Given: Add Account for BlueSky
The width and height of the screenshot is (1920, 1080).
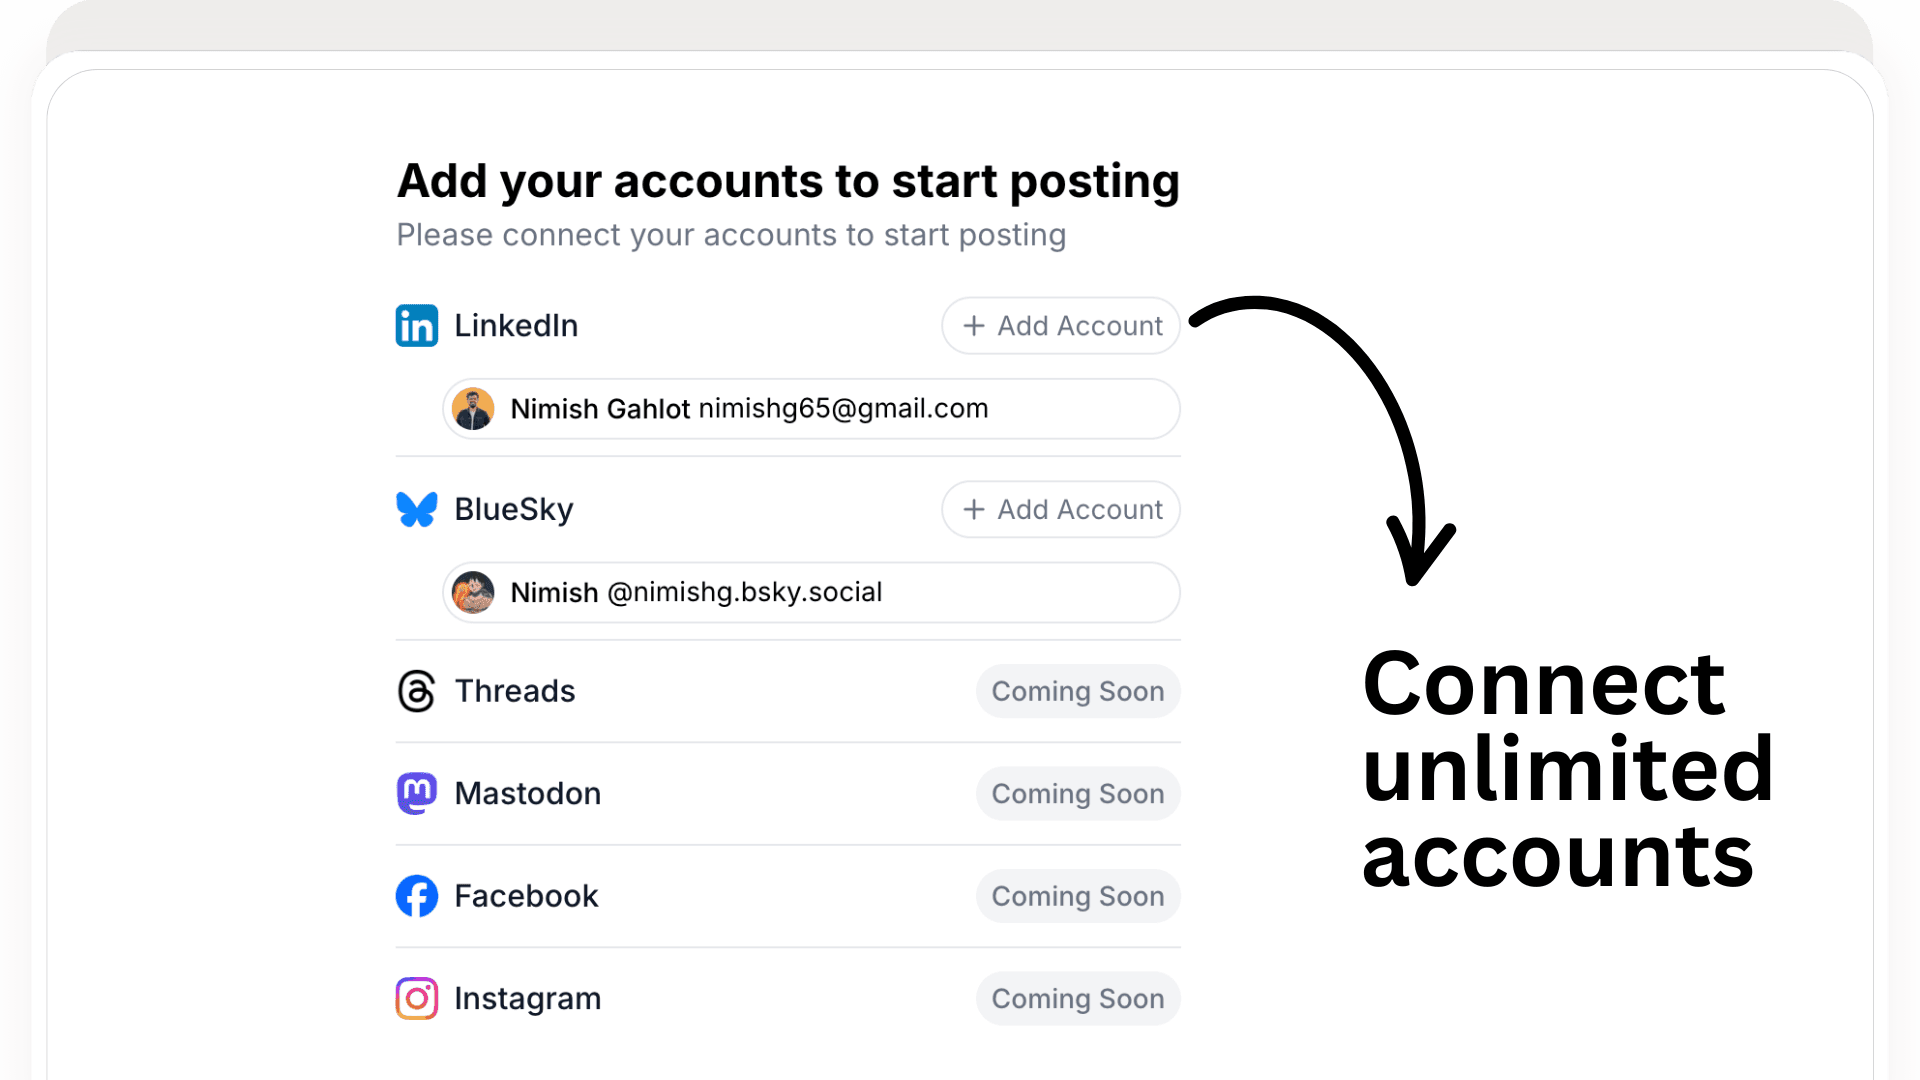Looking at the screenshot, I should (x=1061, y=509).
